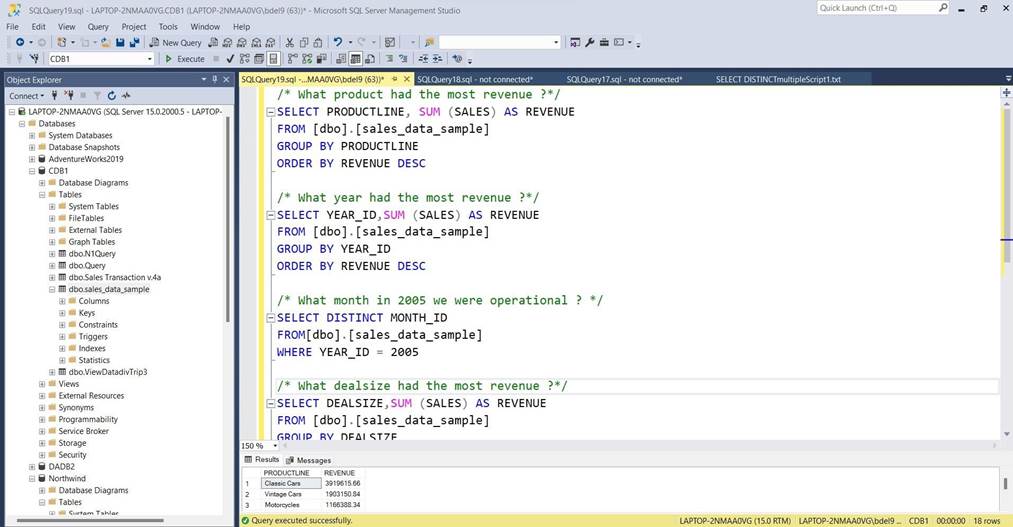Refresh the Object Explorer tree
Image resolution: width=1013 pixels, height=527 pixels.
pyautogui.click(x=112, y=96)
